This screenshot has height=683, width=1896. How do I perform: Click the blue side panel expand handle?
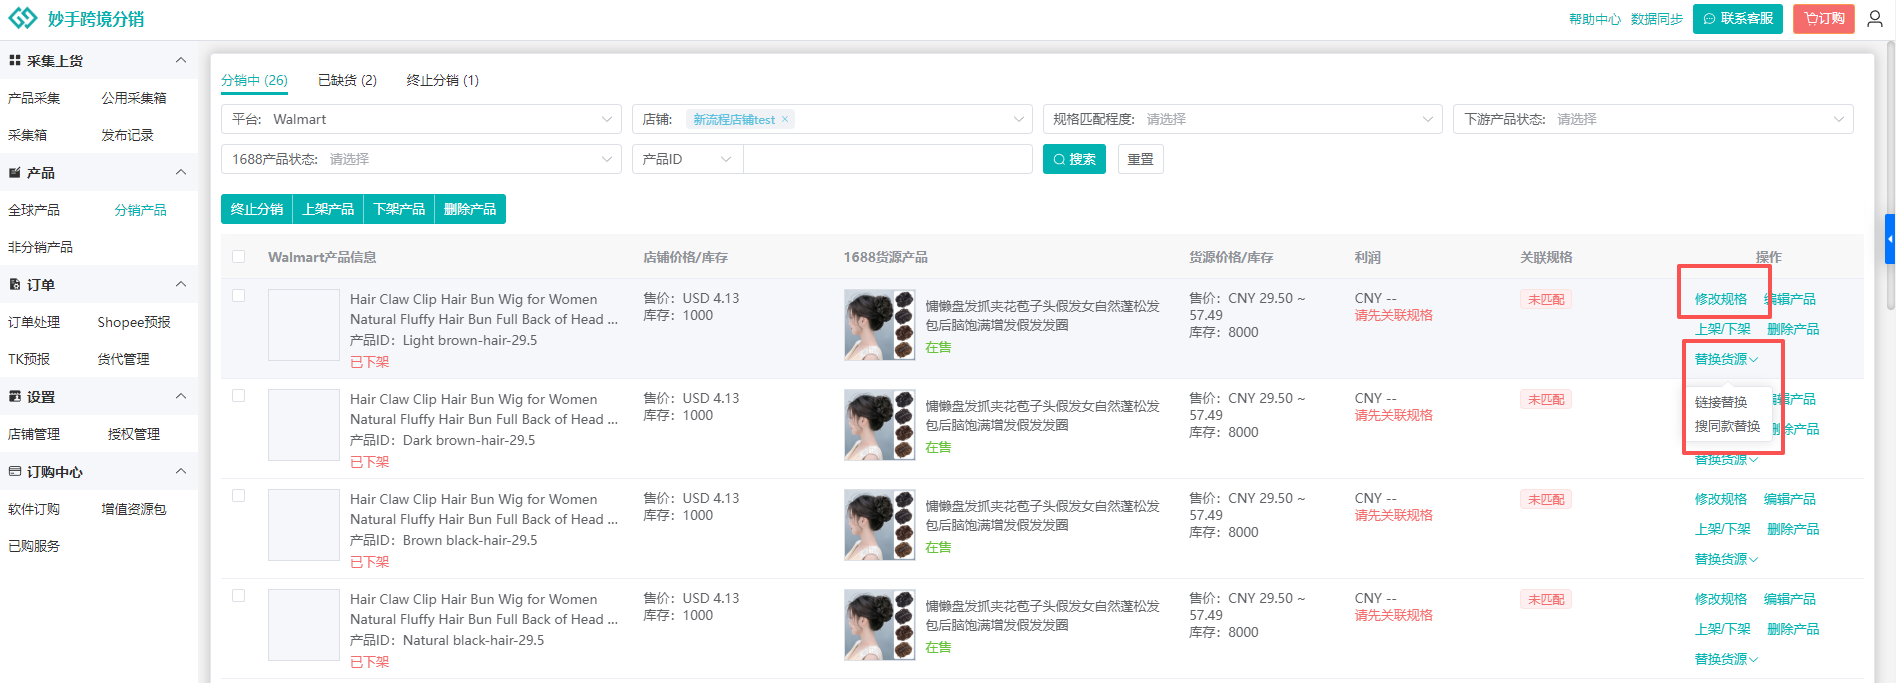(x=1889, y=239)
